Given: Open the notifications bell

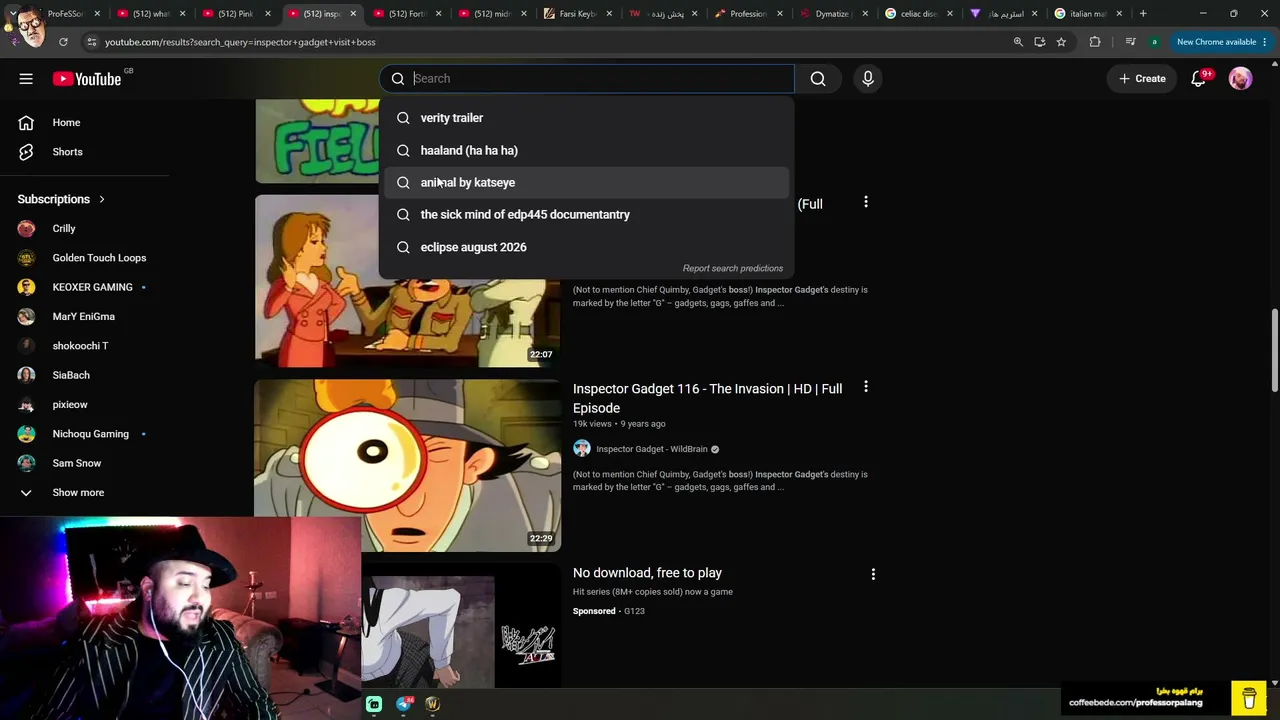Looking at the screenshot, I should [1199, 79].
